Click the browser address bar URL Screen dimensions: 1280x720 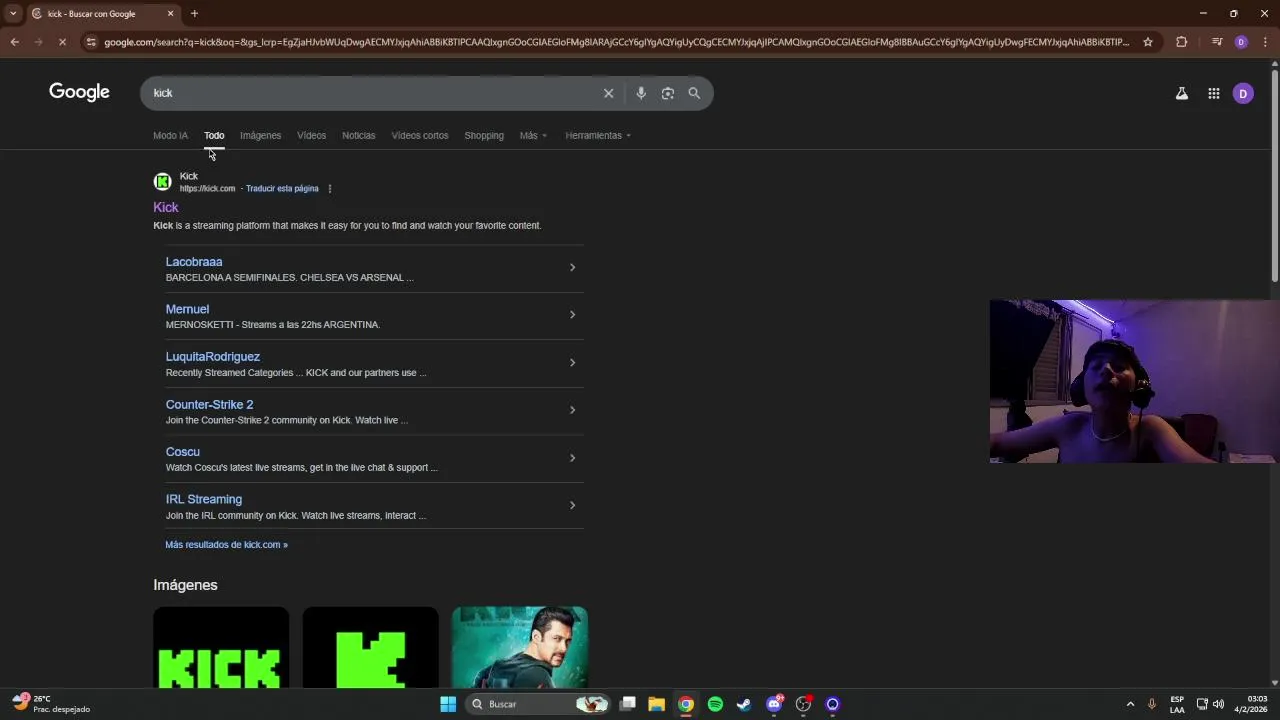point(616,42)
